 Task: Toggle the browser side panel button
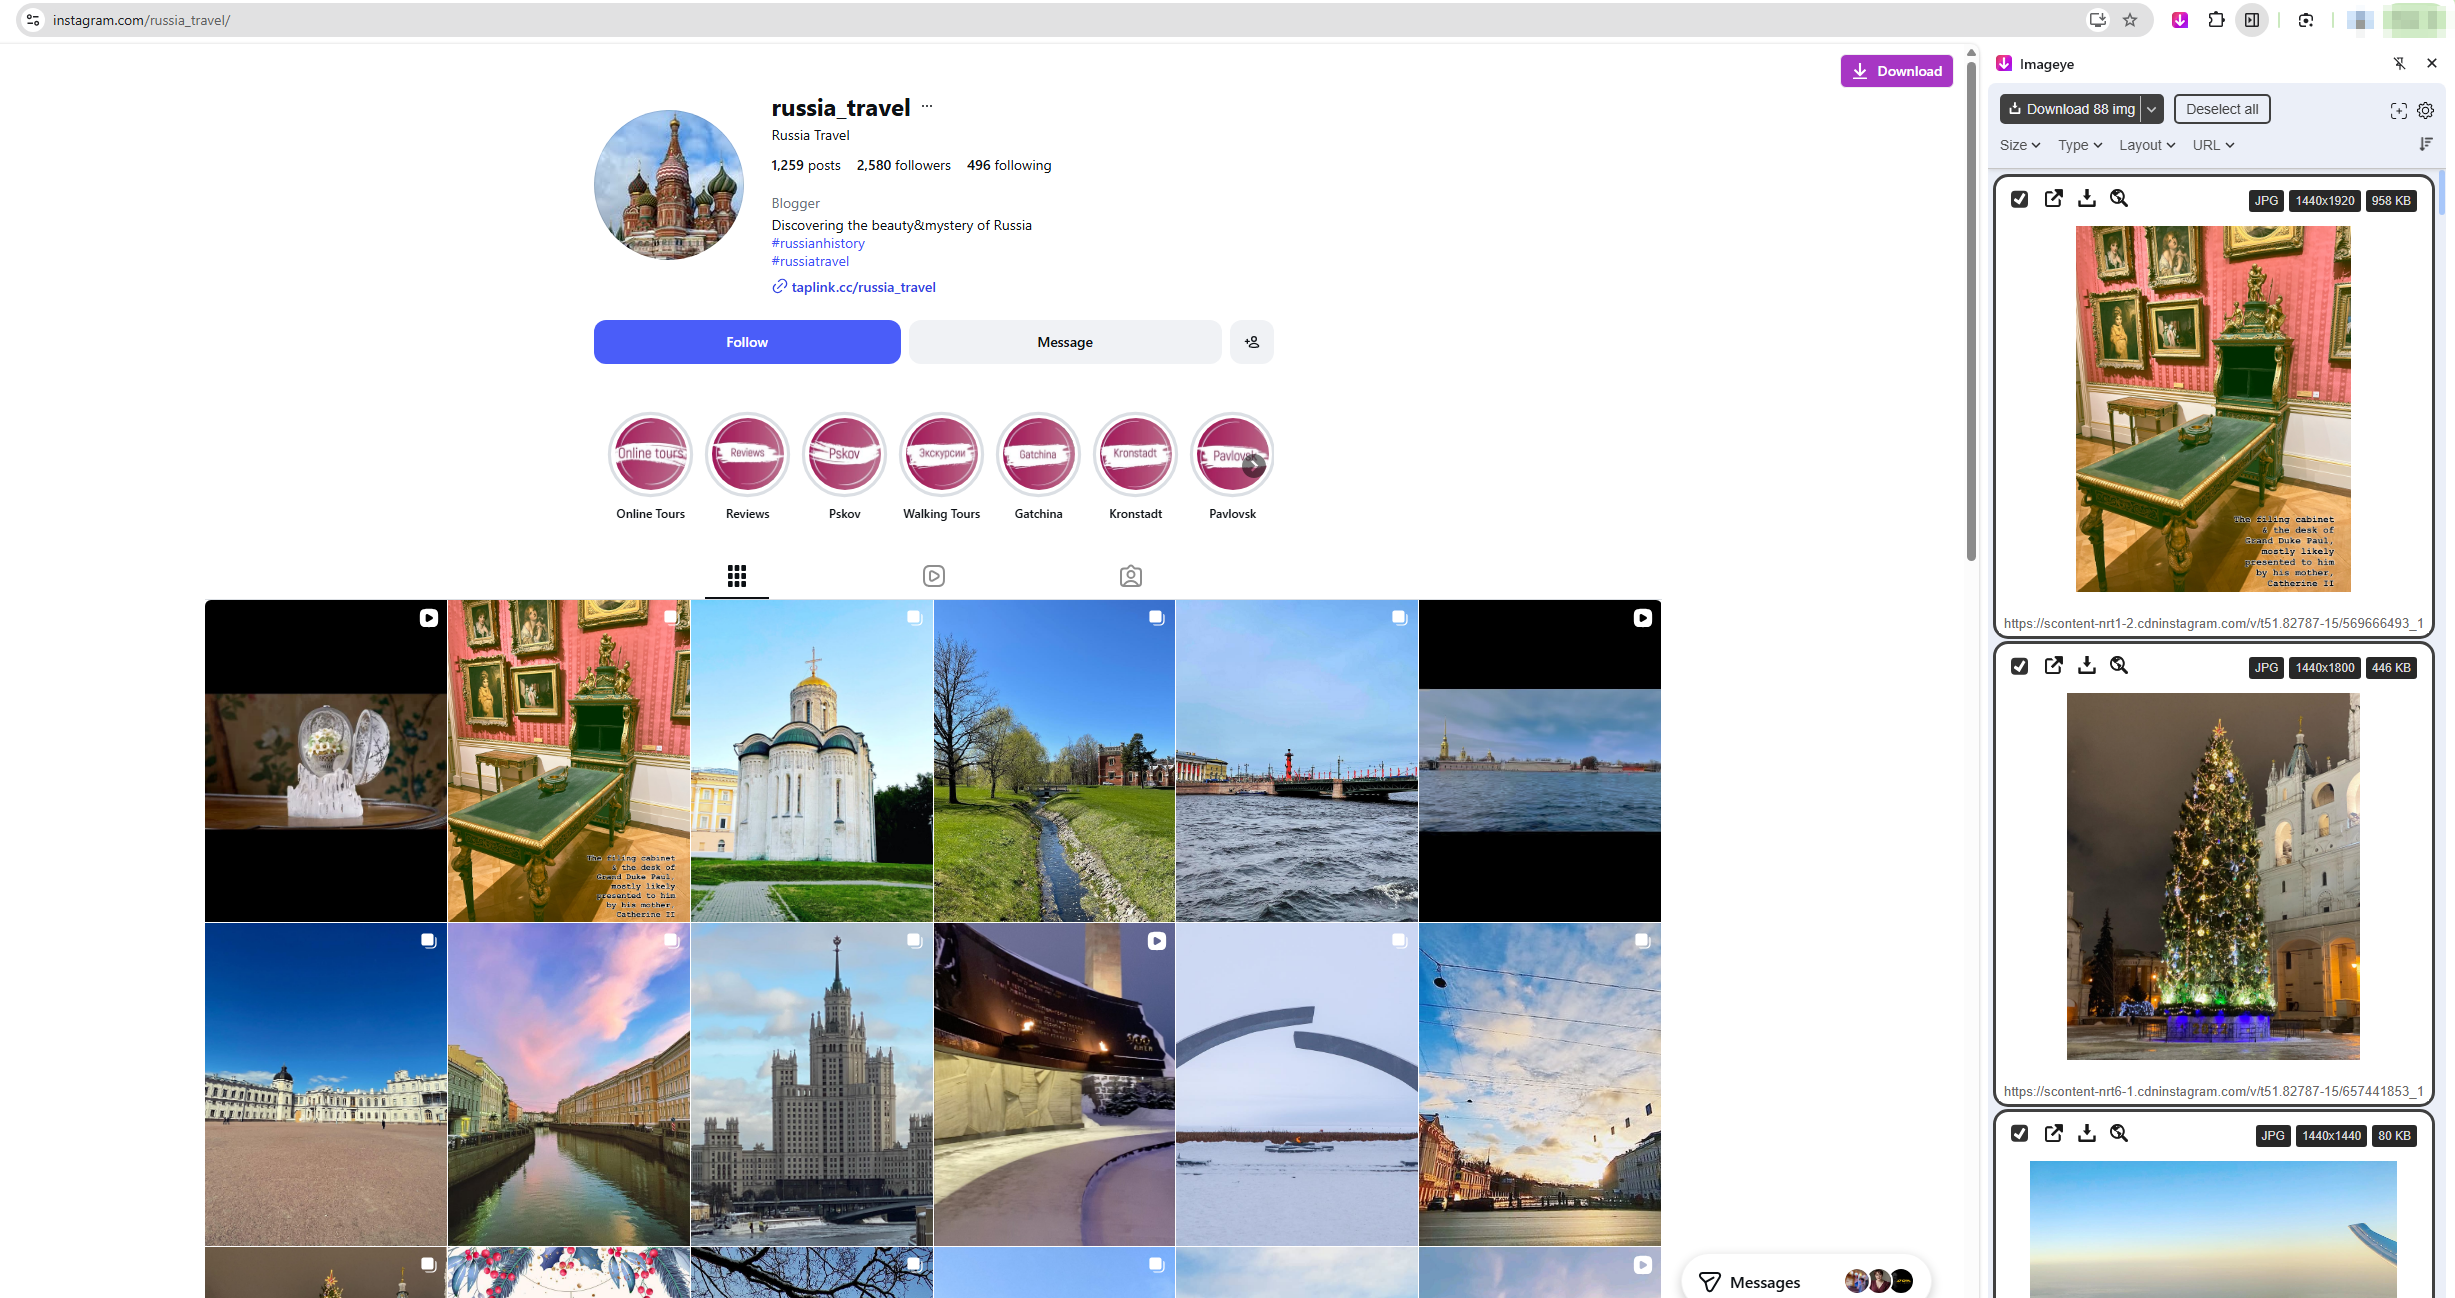pos(2252,20)
